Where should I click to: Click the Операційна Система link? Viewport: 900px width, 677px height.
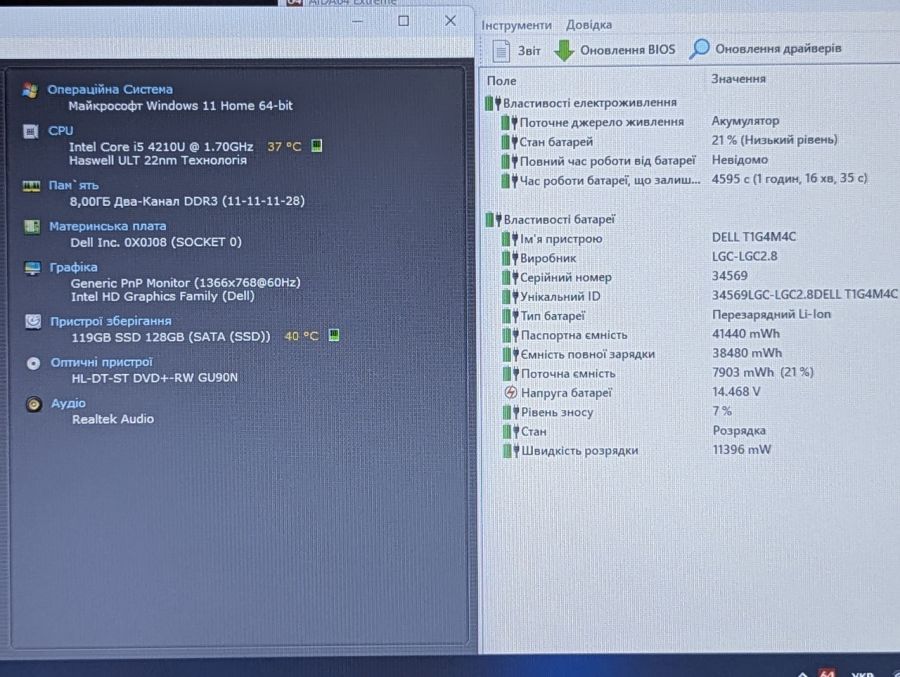click(110, 89)
